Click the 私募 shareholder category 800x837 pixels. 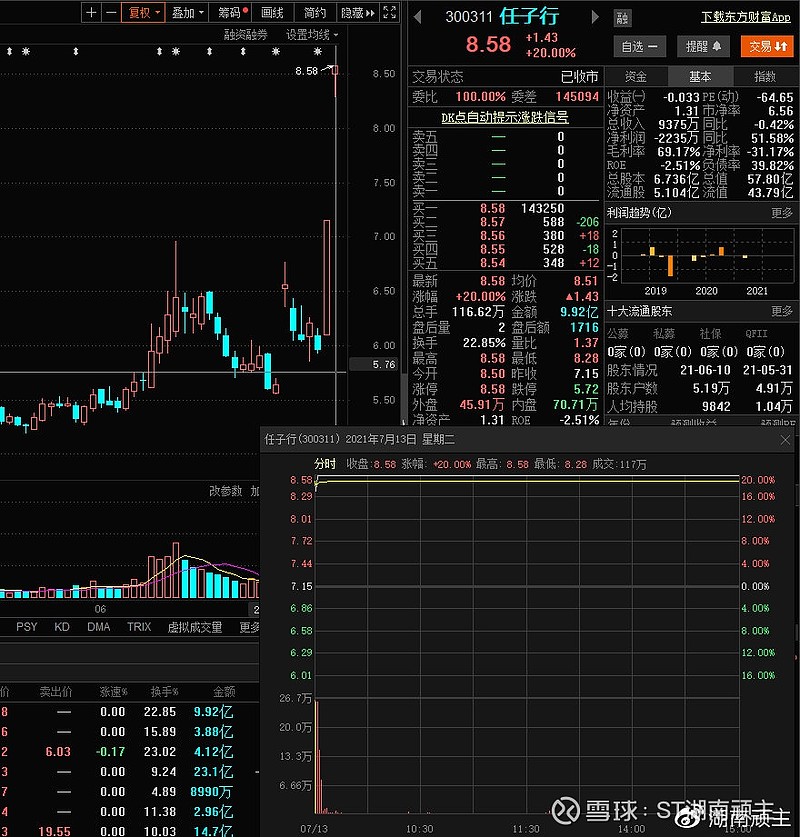pyautogui.click(x=664, y=334)
